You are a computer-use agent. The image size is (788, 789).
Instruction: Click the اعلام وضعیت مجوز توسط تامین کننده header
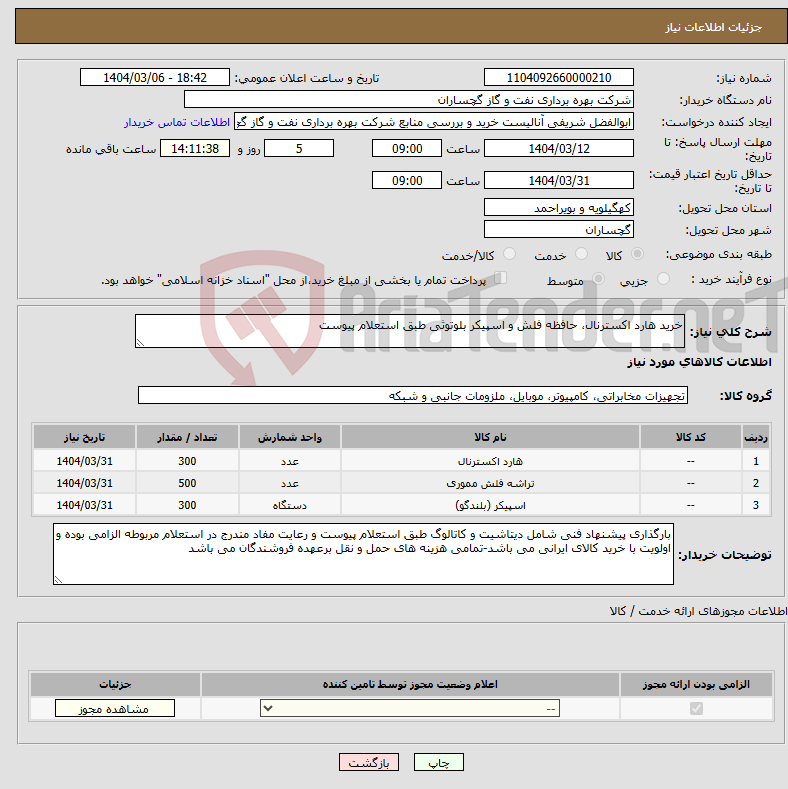point(410,684)
